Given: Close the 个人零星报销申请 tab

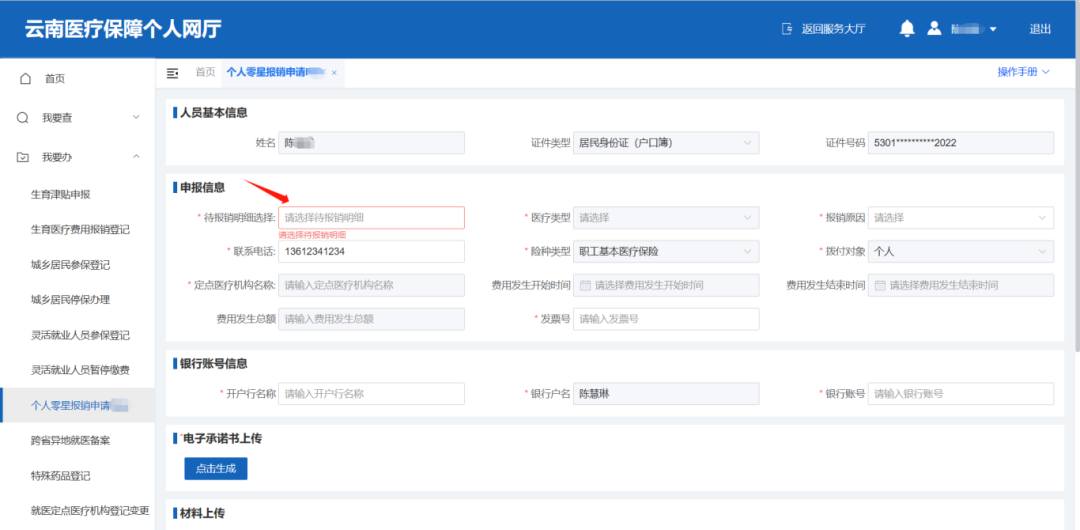Looking at the screenshot, I should click(334, 73).
